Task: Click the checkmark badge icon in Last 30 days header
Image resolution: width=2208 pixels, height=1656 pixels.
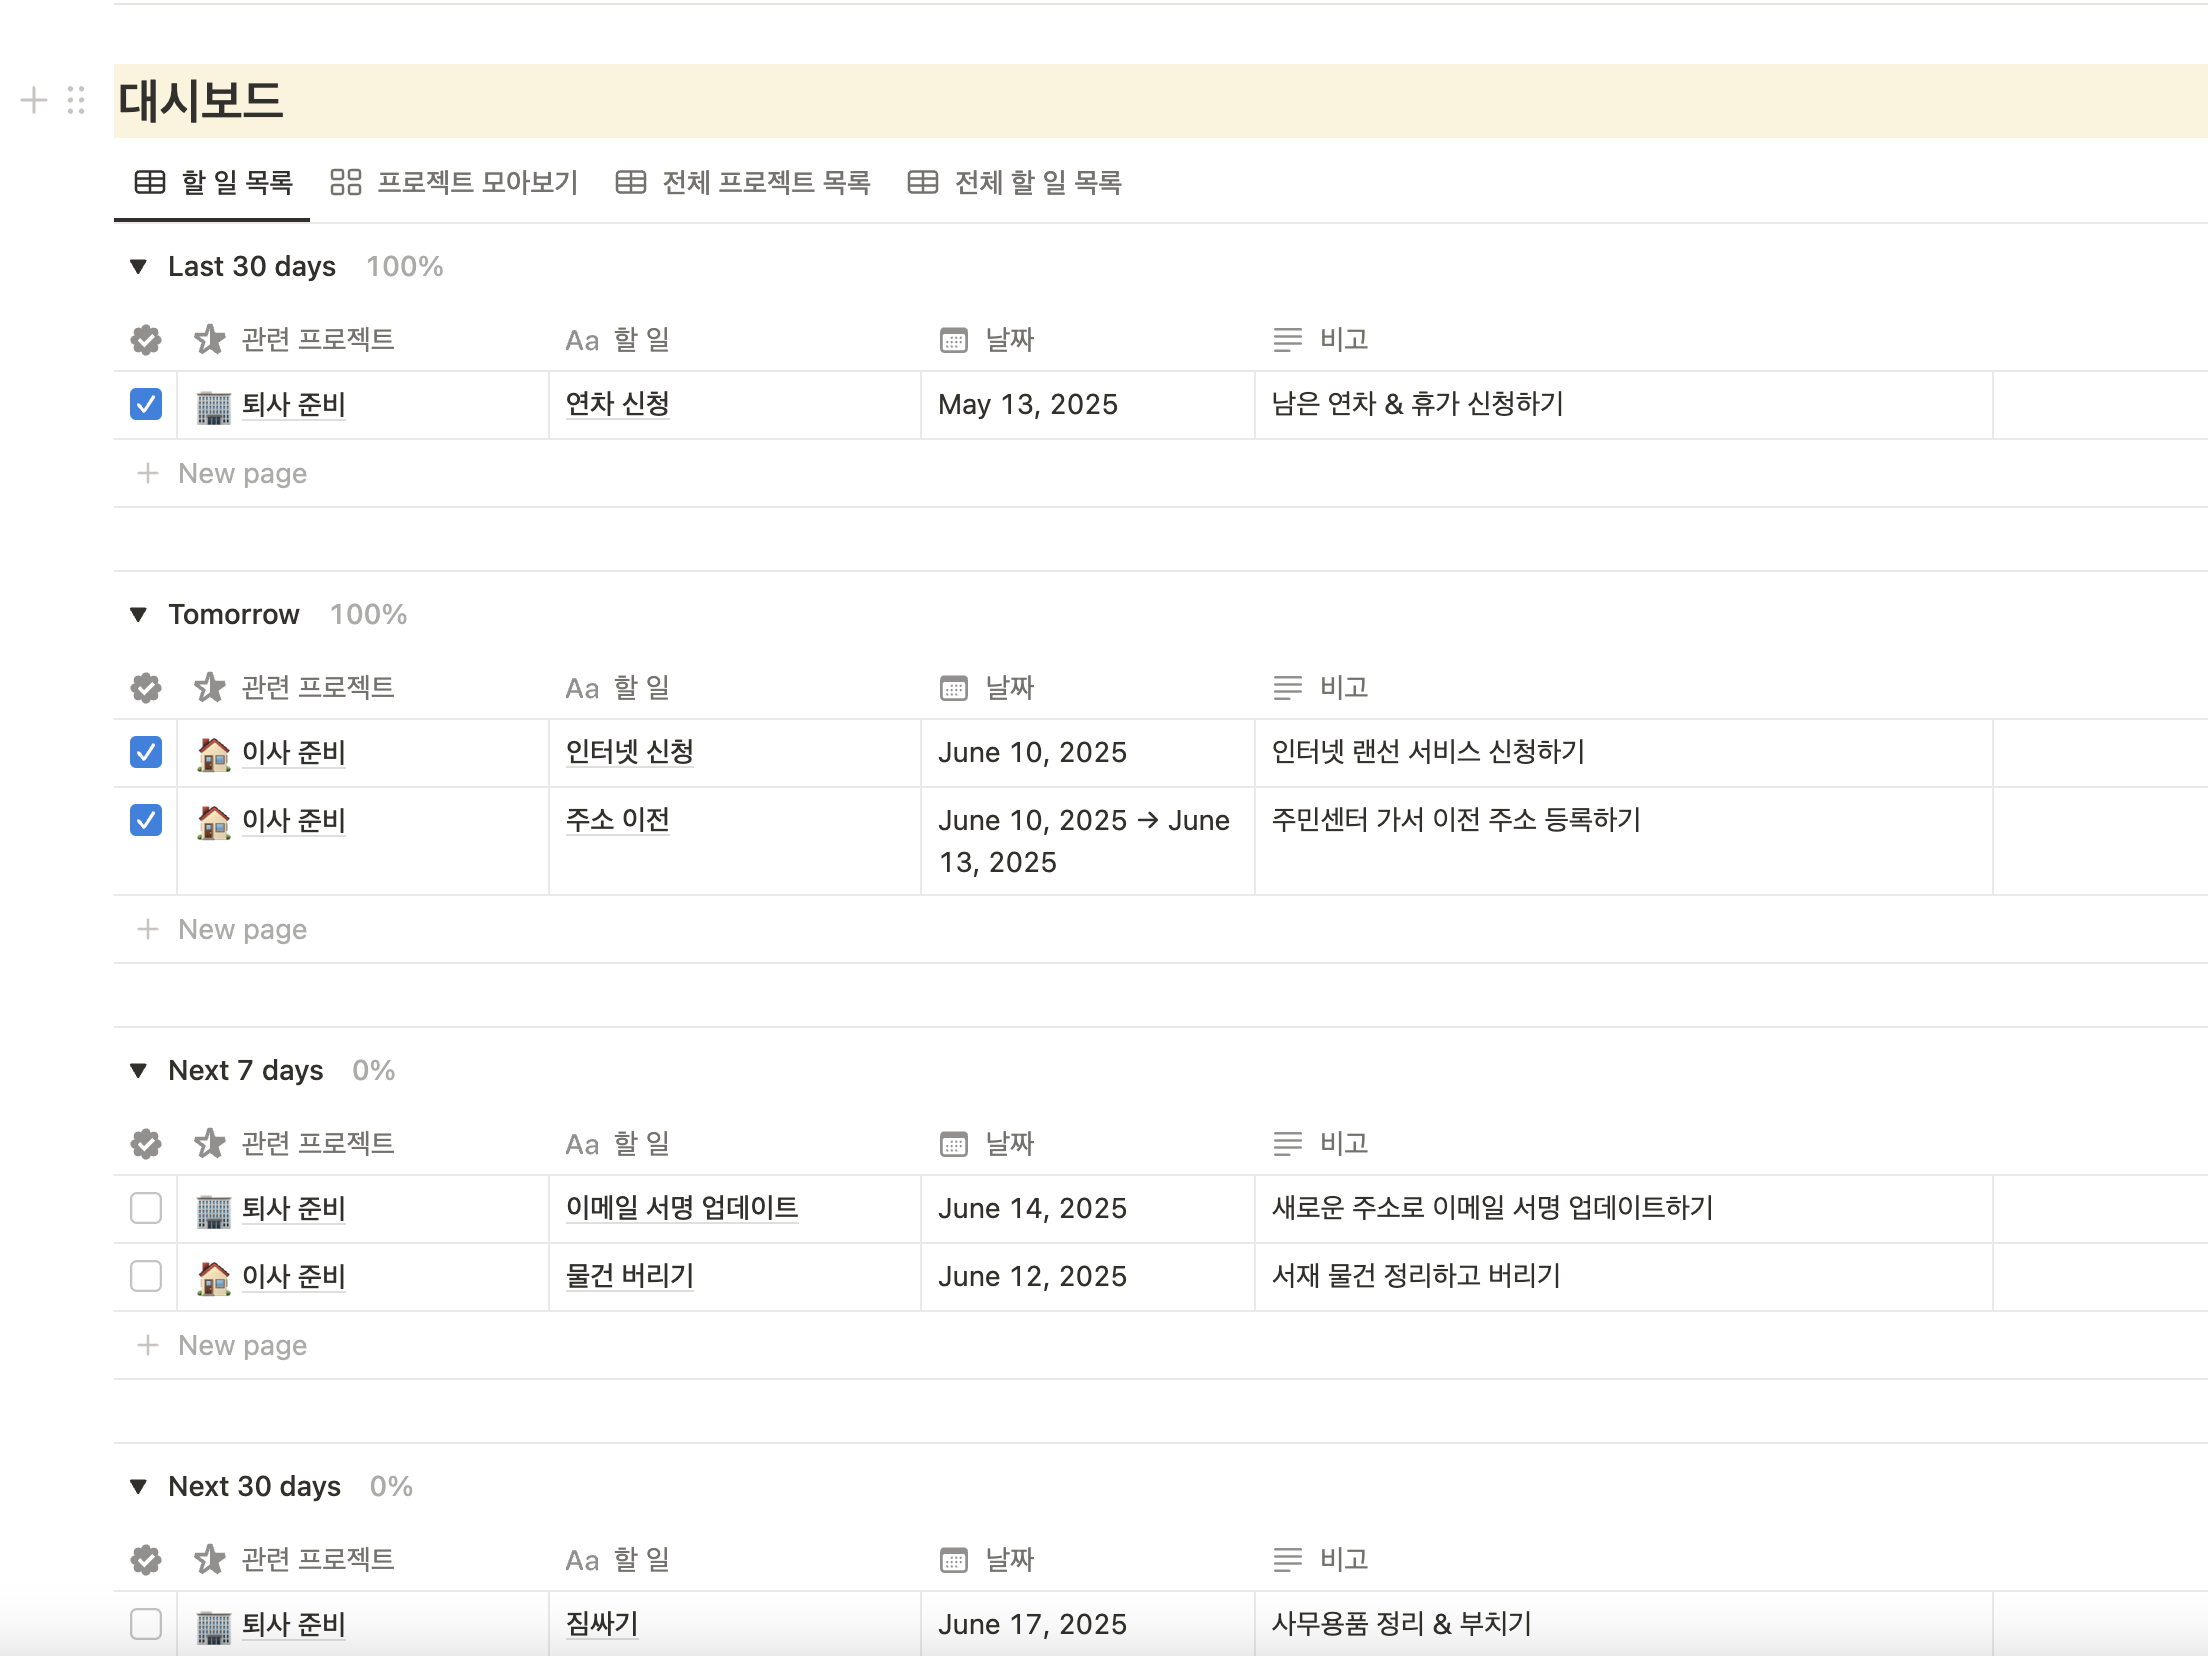Action: coord(146,340)
